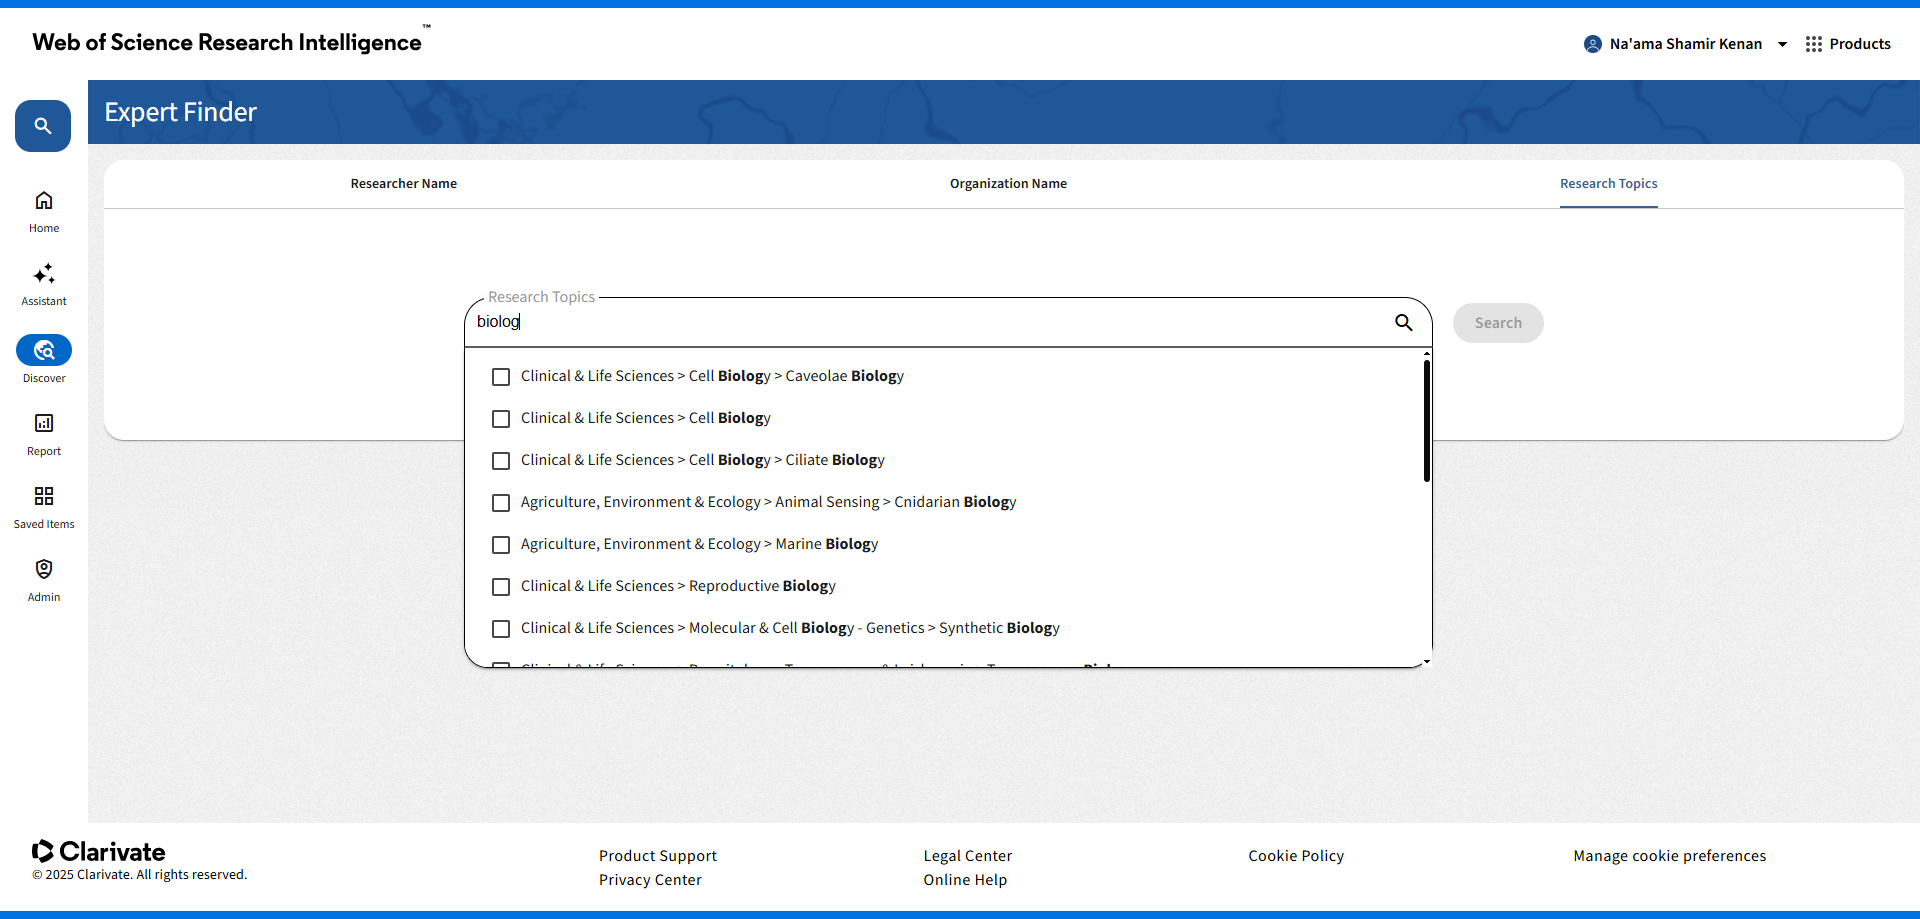Expand the Na'ama Shamir Kenan account dropdown arrow

click(1782, 44)
